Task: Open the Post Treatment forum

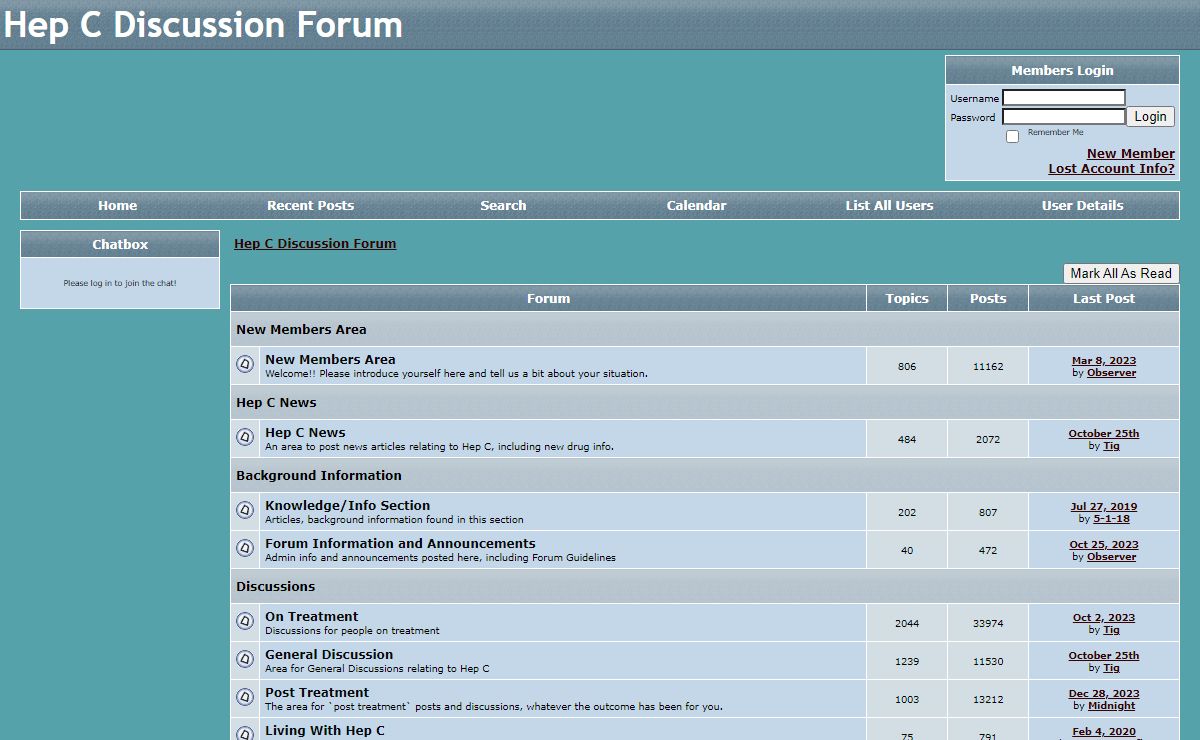Action: (x=317, y=692)
